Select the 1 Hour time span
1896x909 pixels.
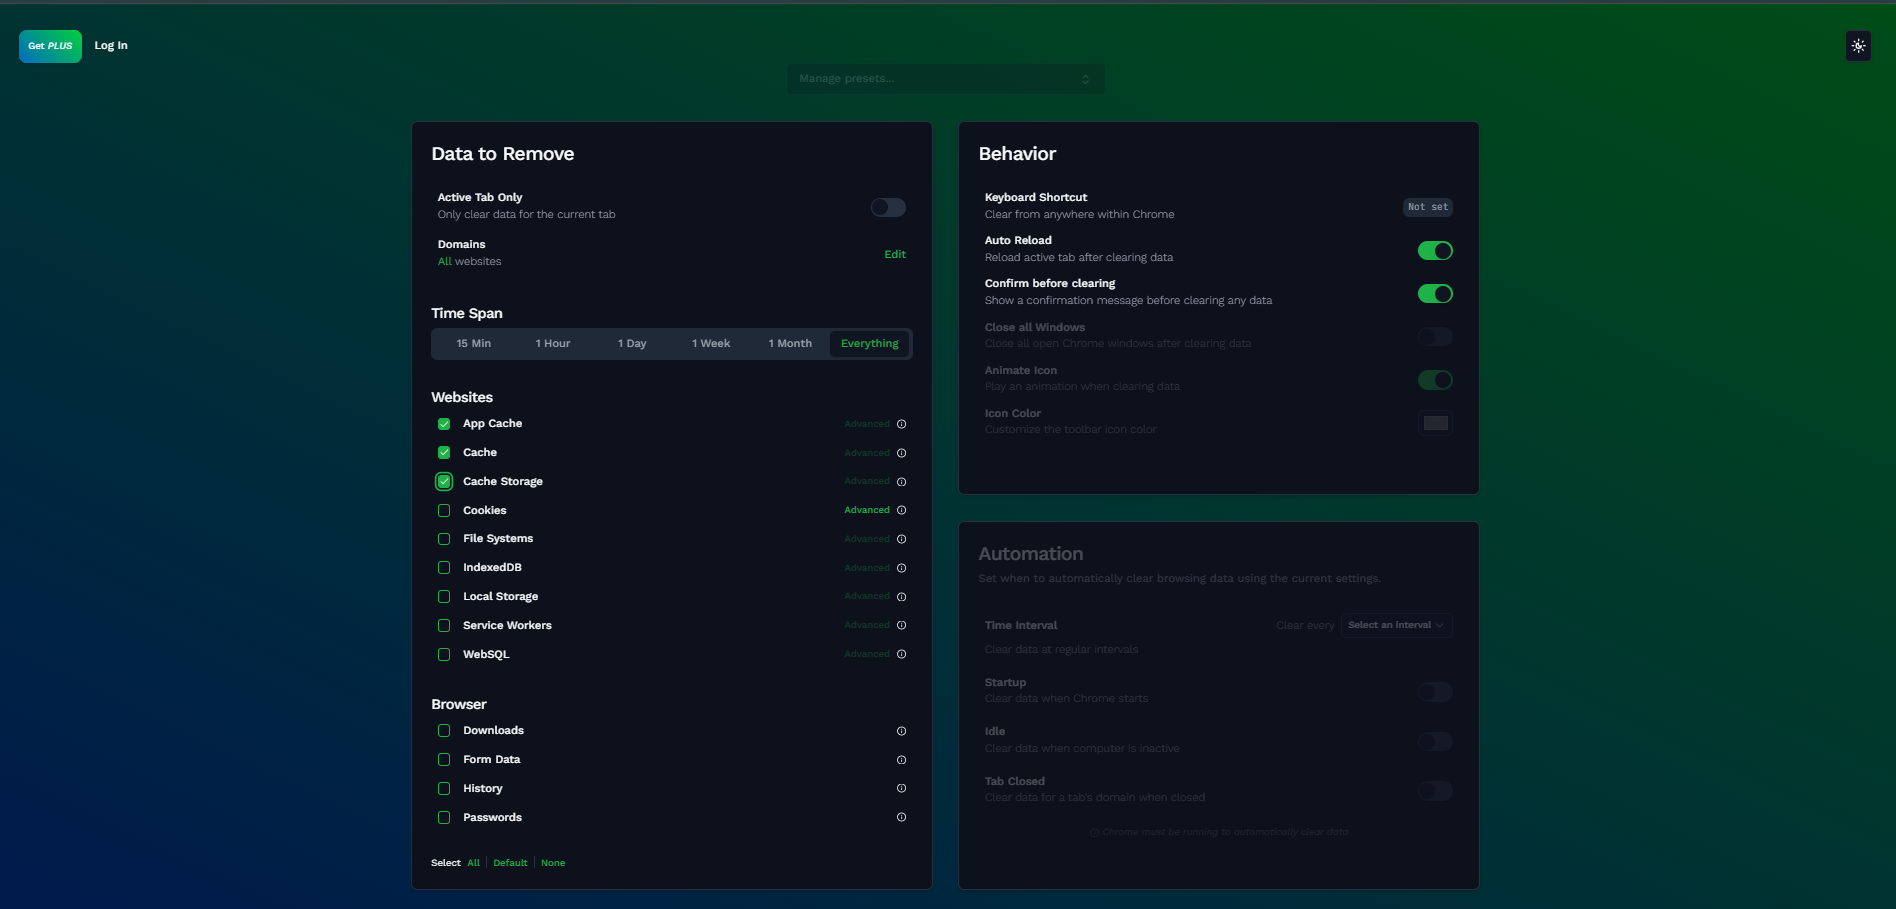552,343
